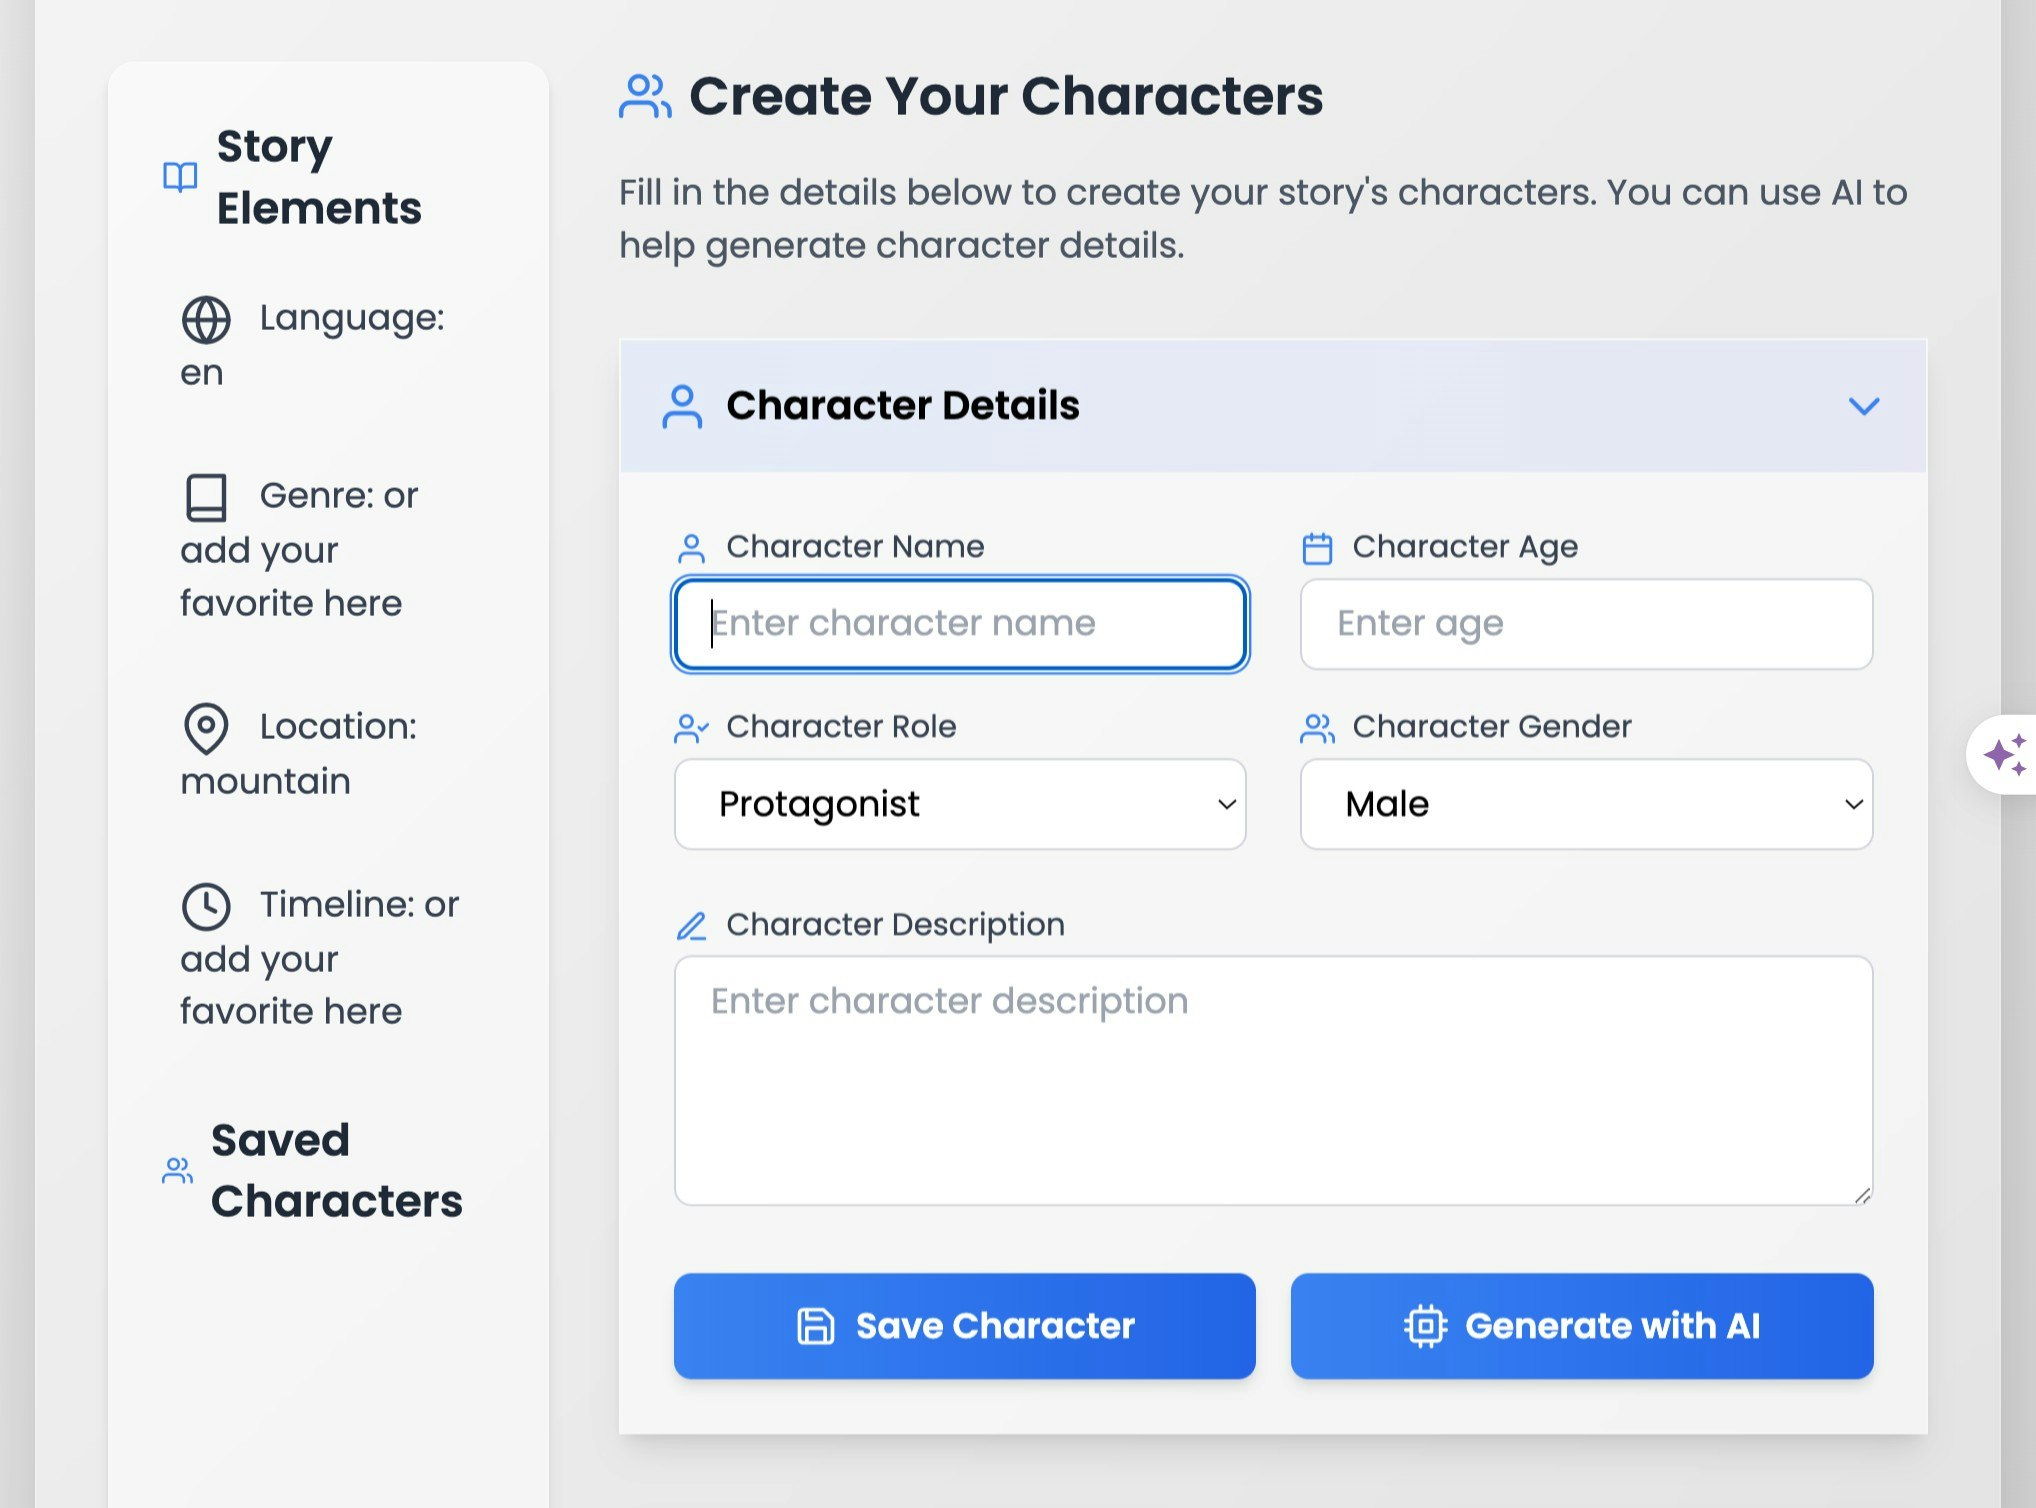Click the pencil icon by Character Description

click(x=691, y=926)
